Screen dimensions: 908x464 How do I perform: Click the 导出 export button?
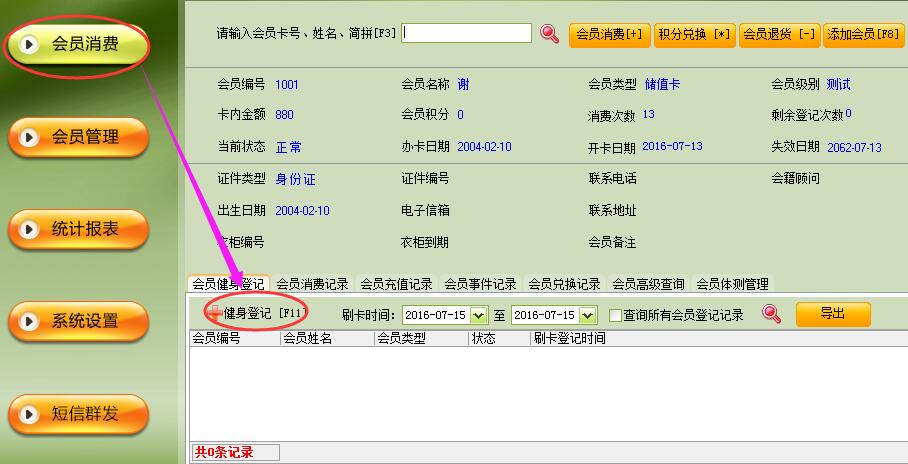(833, 314)
